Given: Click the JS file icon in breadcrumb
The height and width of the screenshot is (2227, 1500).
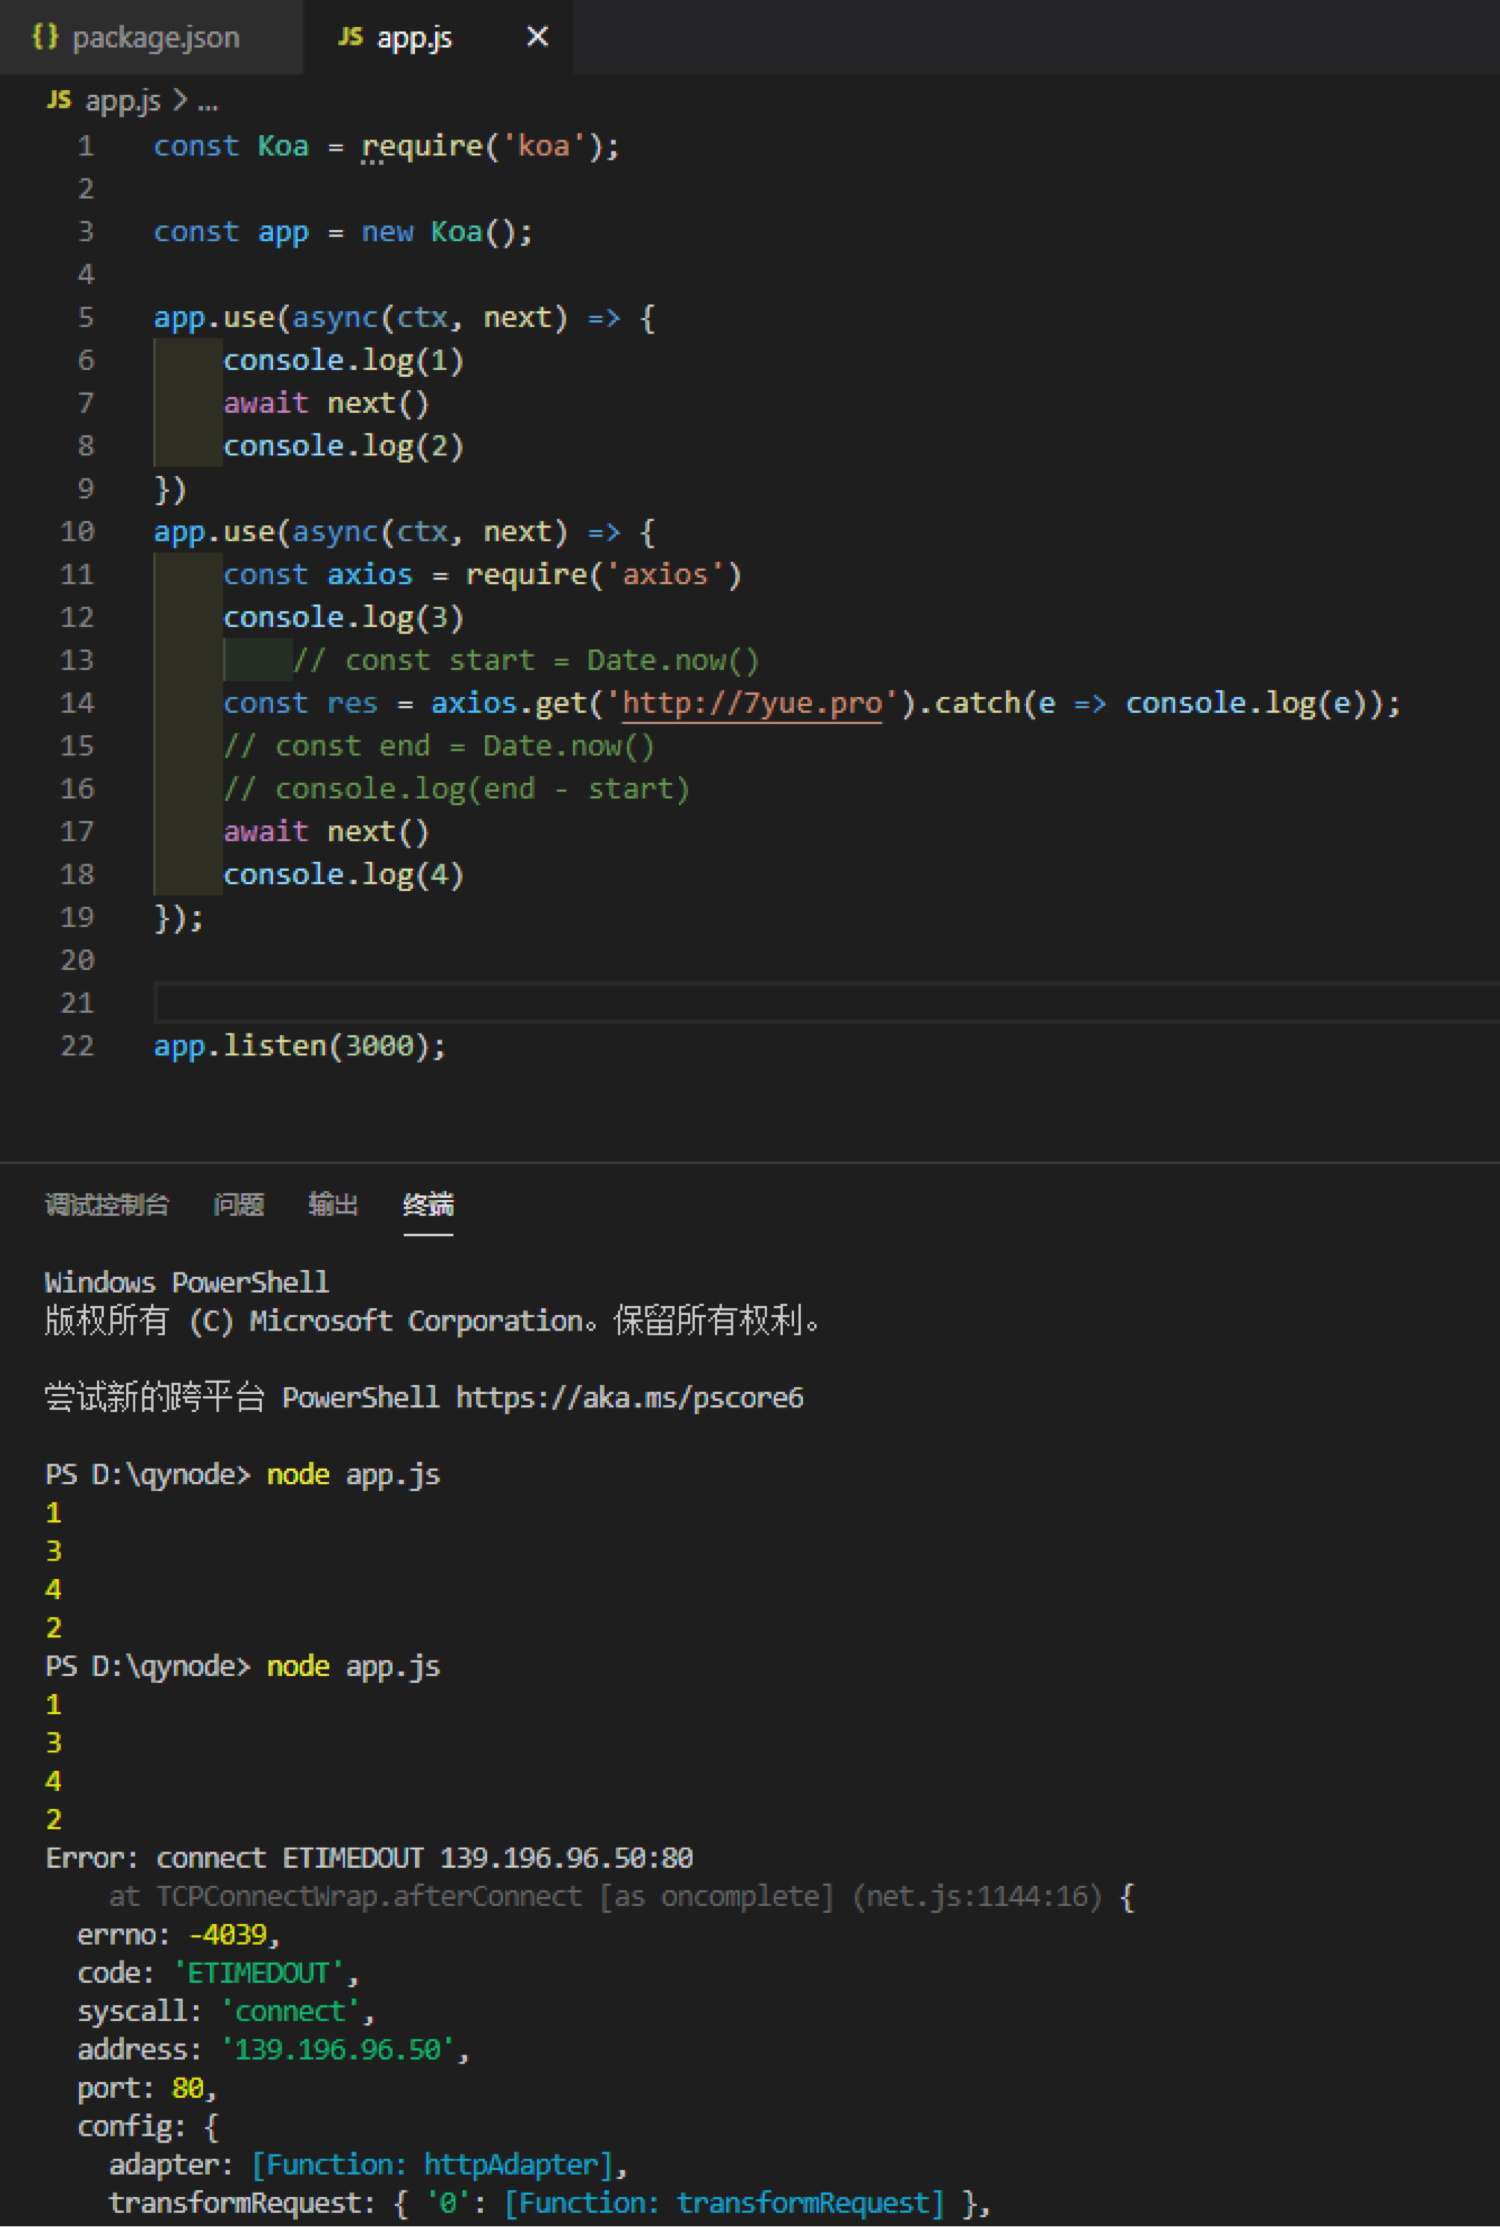Looking at the screenshot, I should pos(59,100).
